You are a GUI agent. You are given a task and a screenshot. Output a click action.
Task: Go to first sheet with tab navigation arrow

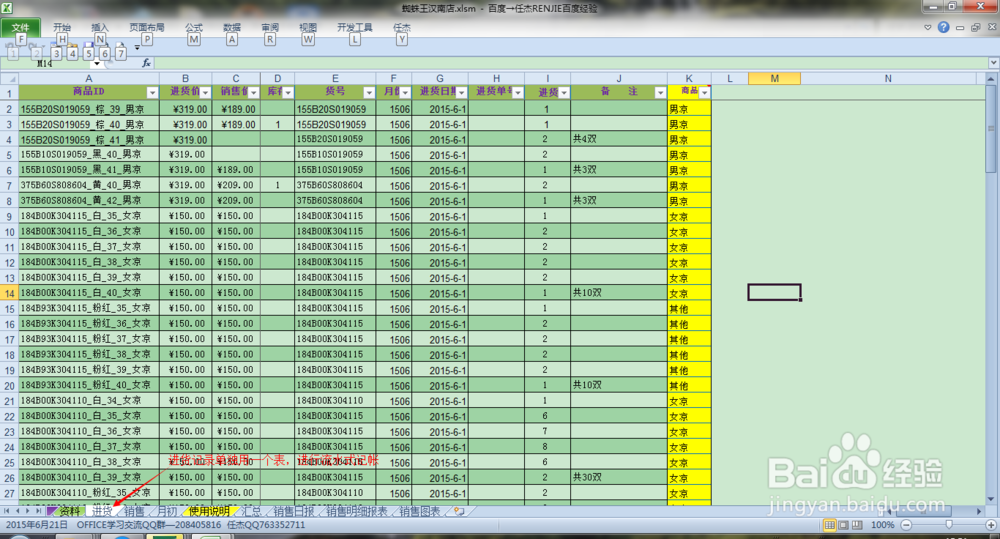[6, 511]
